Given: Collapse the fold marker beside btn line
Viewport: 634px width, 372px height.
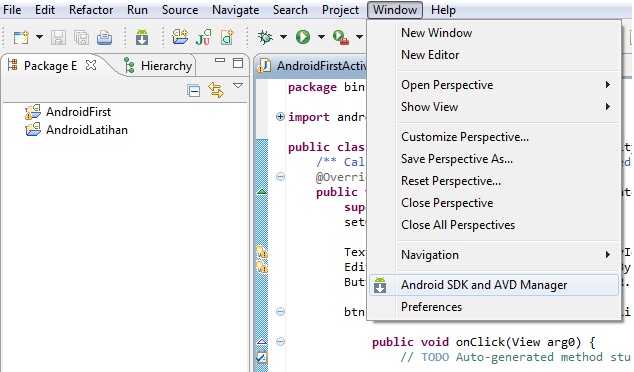Looking at the screenshot, I should [280, 311].
